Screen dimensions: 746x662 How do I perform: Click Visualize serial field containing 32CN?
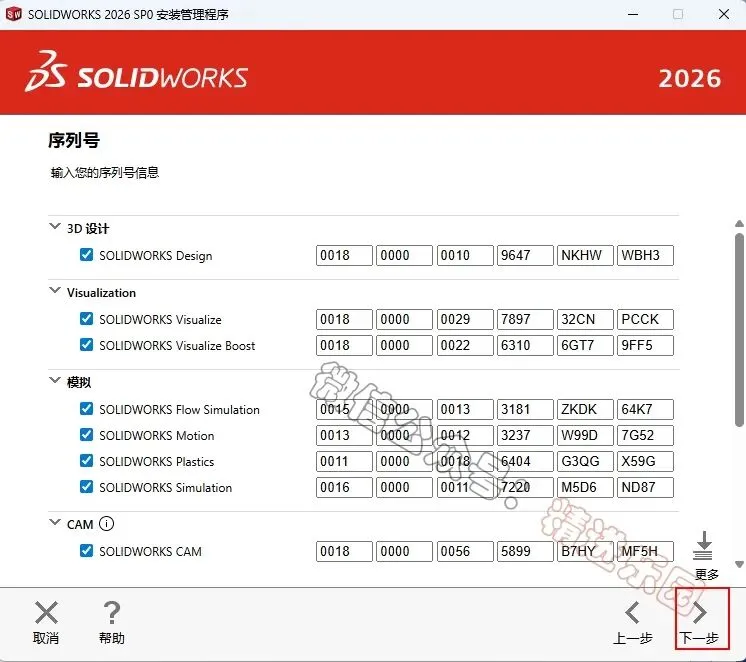point(585,319)
